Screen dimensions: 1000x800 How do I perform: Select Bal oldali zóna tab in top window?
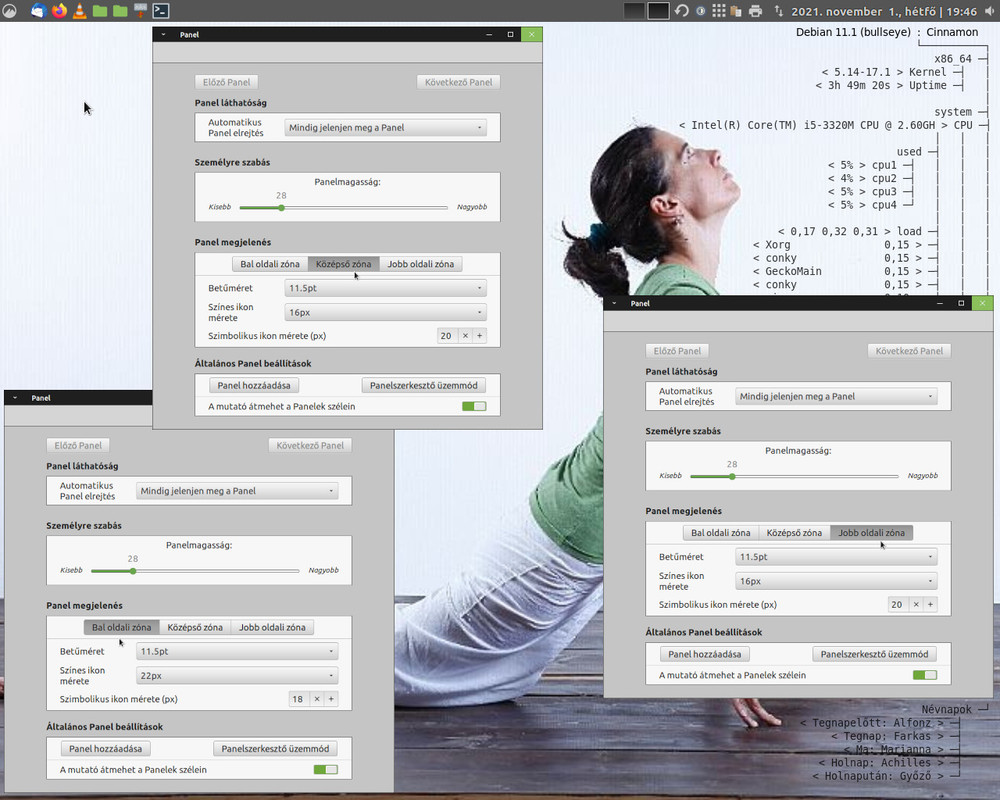click(270, 264)
